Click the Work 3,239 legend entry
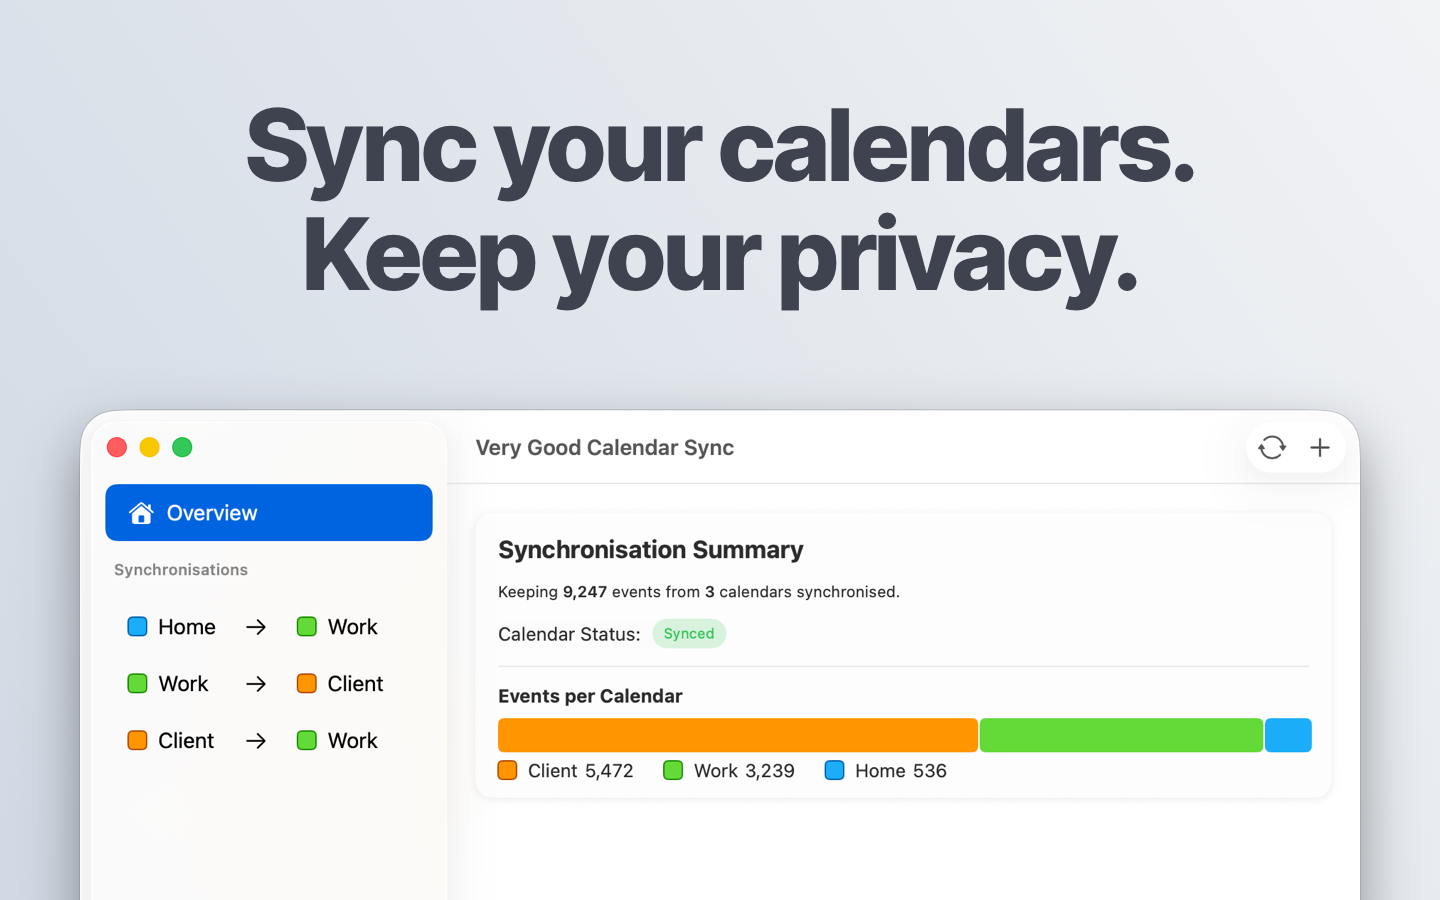Image resolution: width=1440 pixels, height=900 pixels. pos(729,771)
